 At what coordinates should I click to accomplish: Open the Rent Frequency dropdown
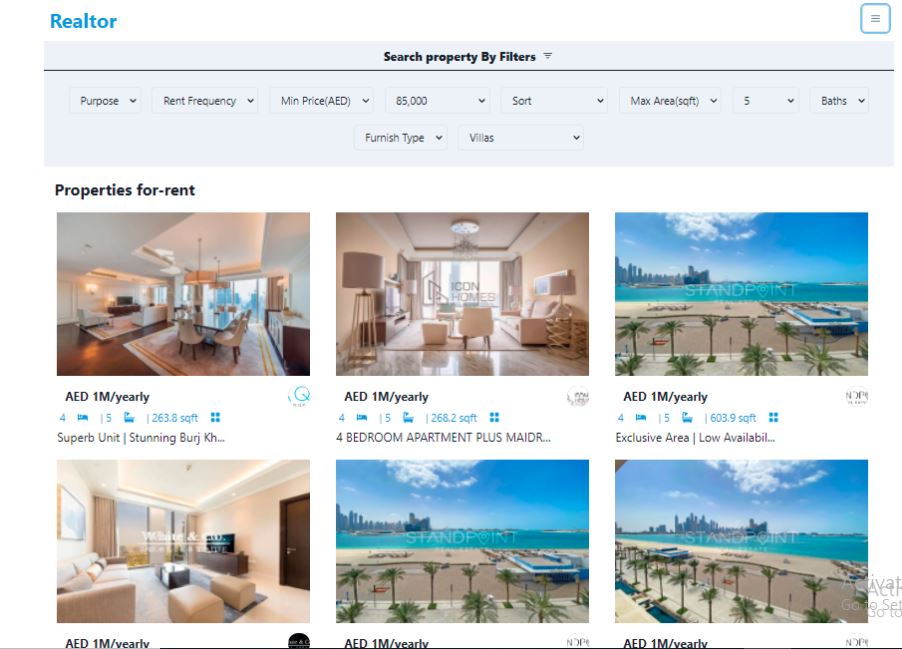(x=205, y=101)
